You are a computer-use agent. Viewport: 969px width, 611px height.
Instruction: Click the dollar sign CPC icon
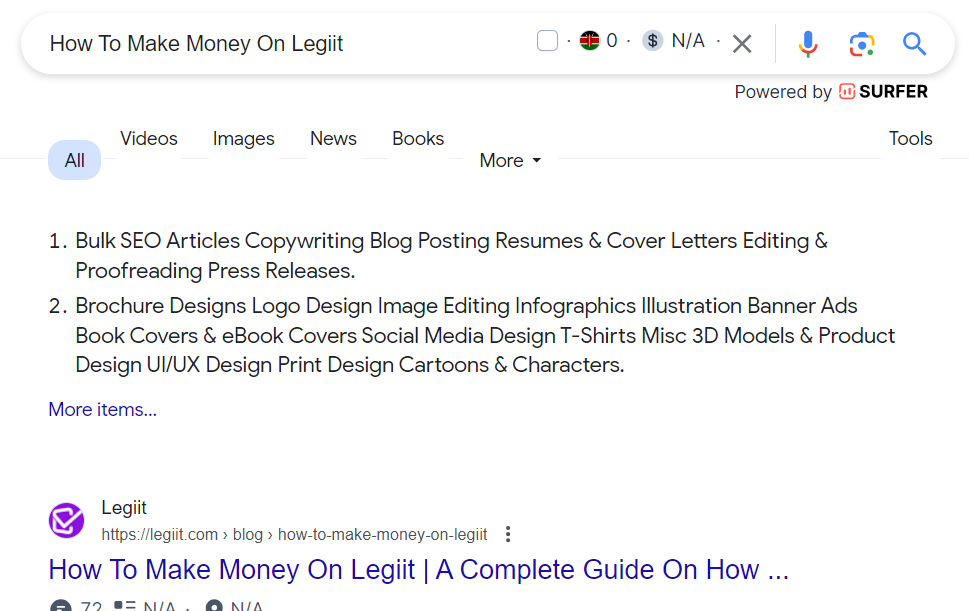point(653,41)
